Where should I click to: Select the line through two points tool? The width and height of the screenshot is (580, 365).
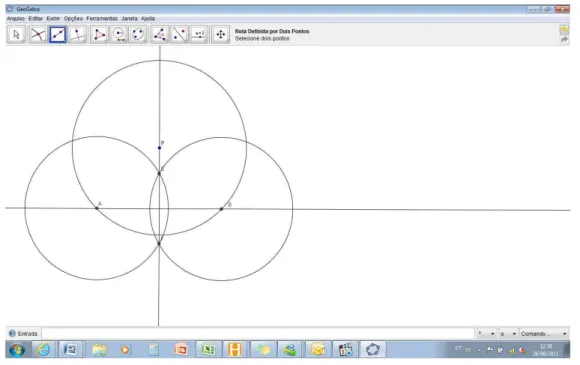[x=58, y=34]
